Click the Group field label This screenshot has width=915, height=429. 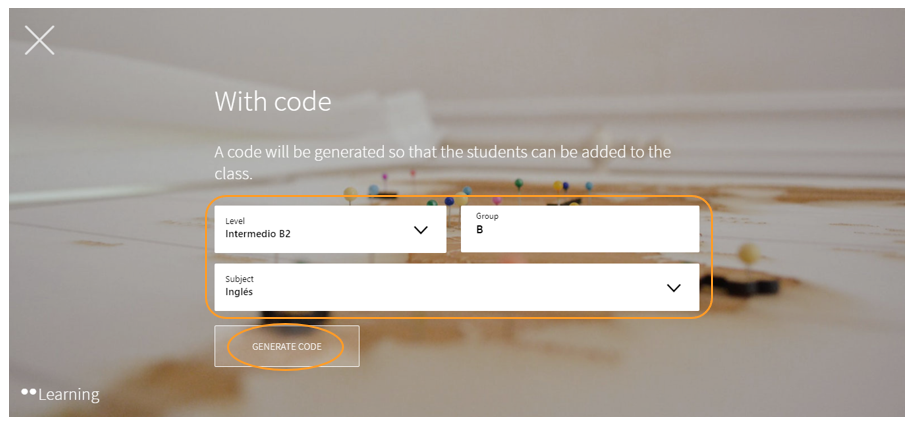[x=487, y=216]
